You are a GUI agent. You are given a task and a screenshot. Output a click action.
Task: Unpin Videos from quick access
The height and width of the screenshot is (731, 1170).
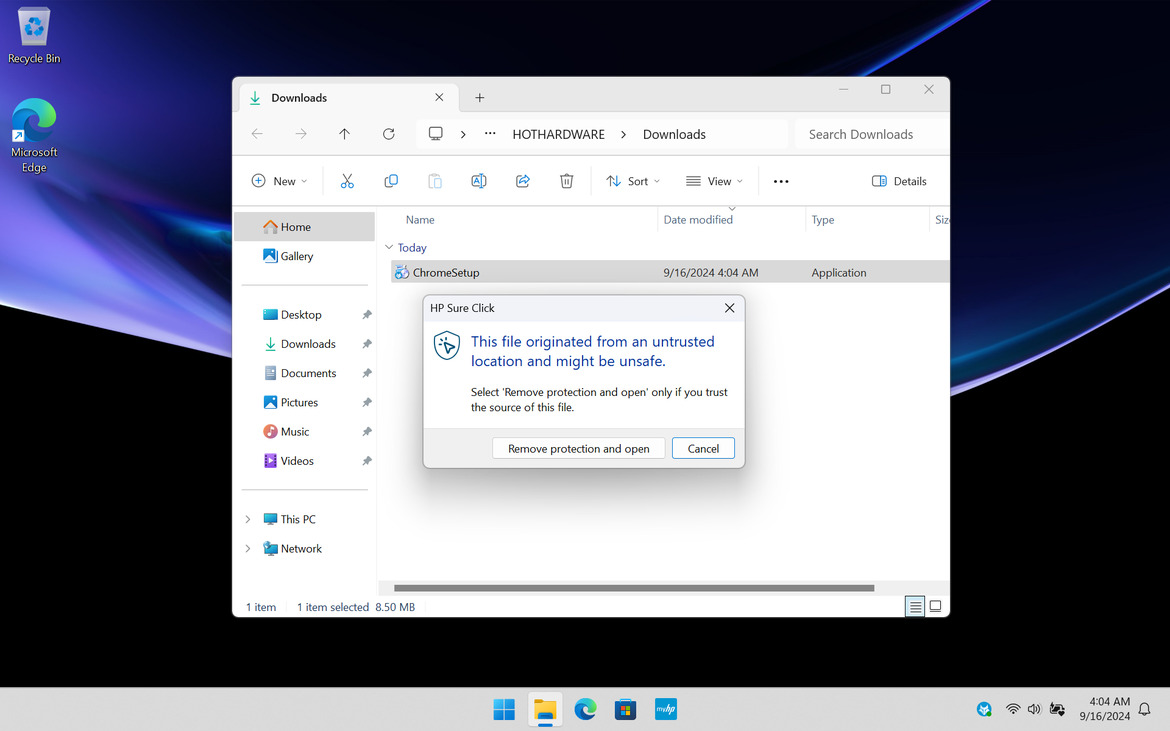[x=367, y=461]
